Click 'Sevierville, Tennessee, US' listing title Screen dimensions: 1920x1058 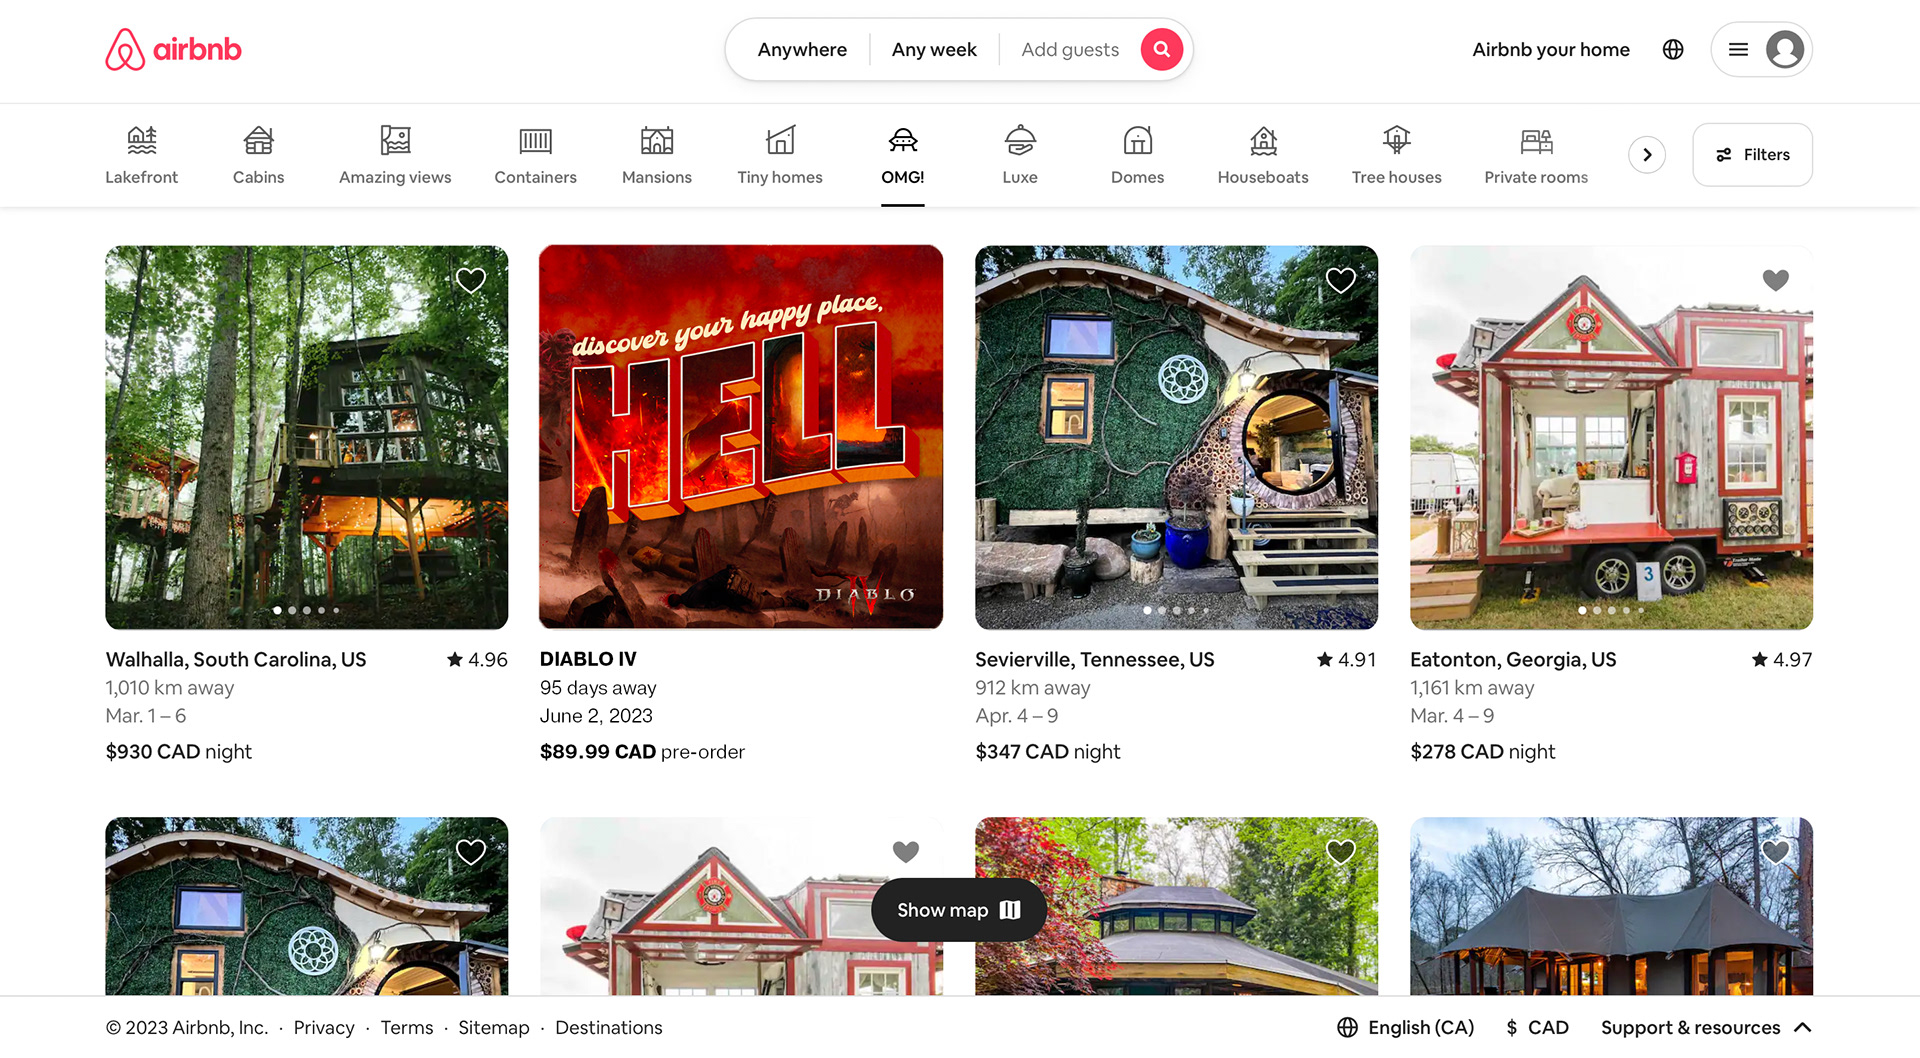[1095, 659]
